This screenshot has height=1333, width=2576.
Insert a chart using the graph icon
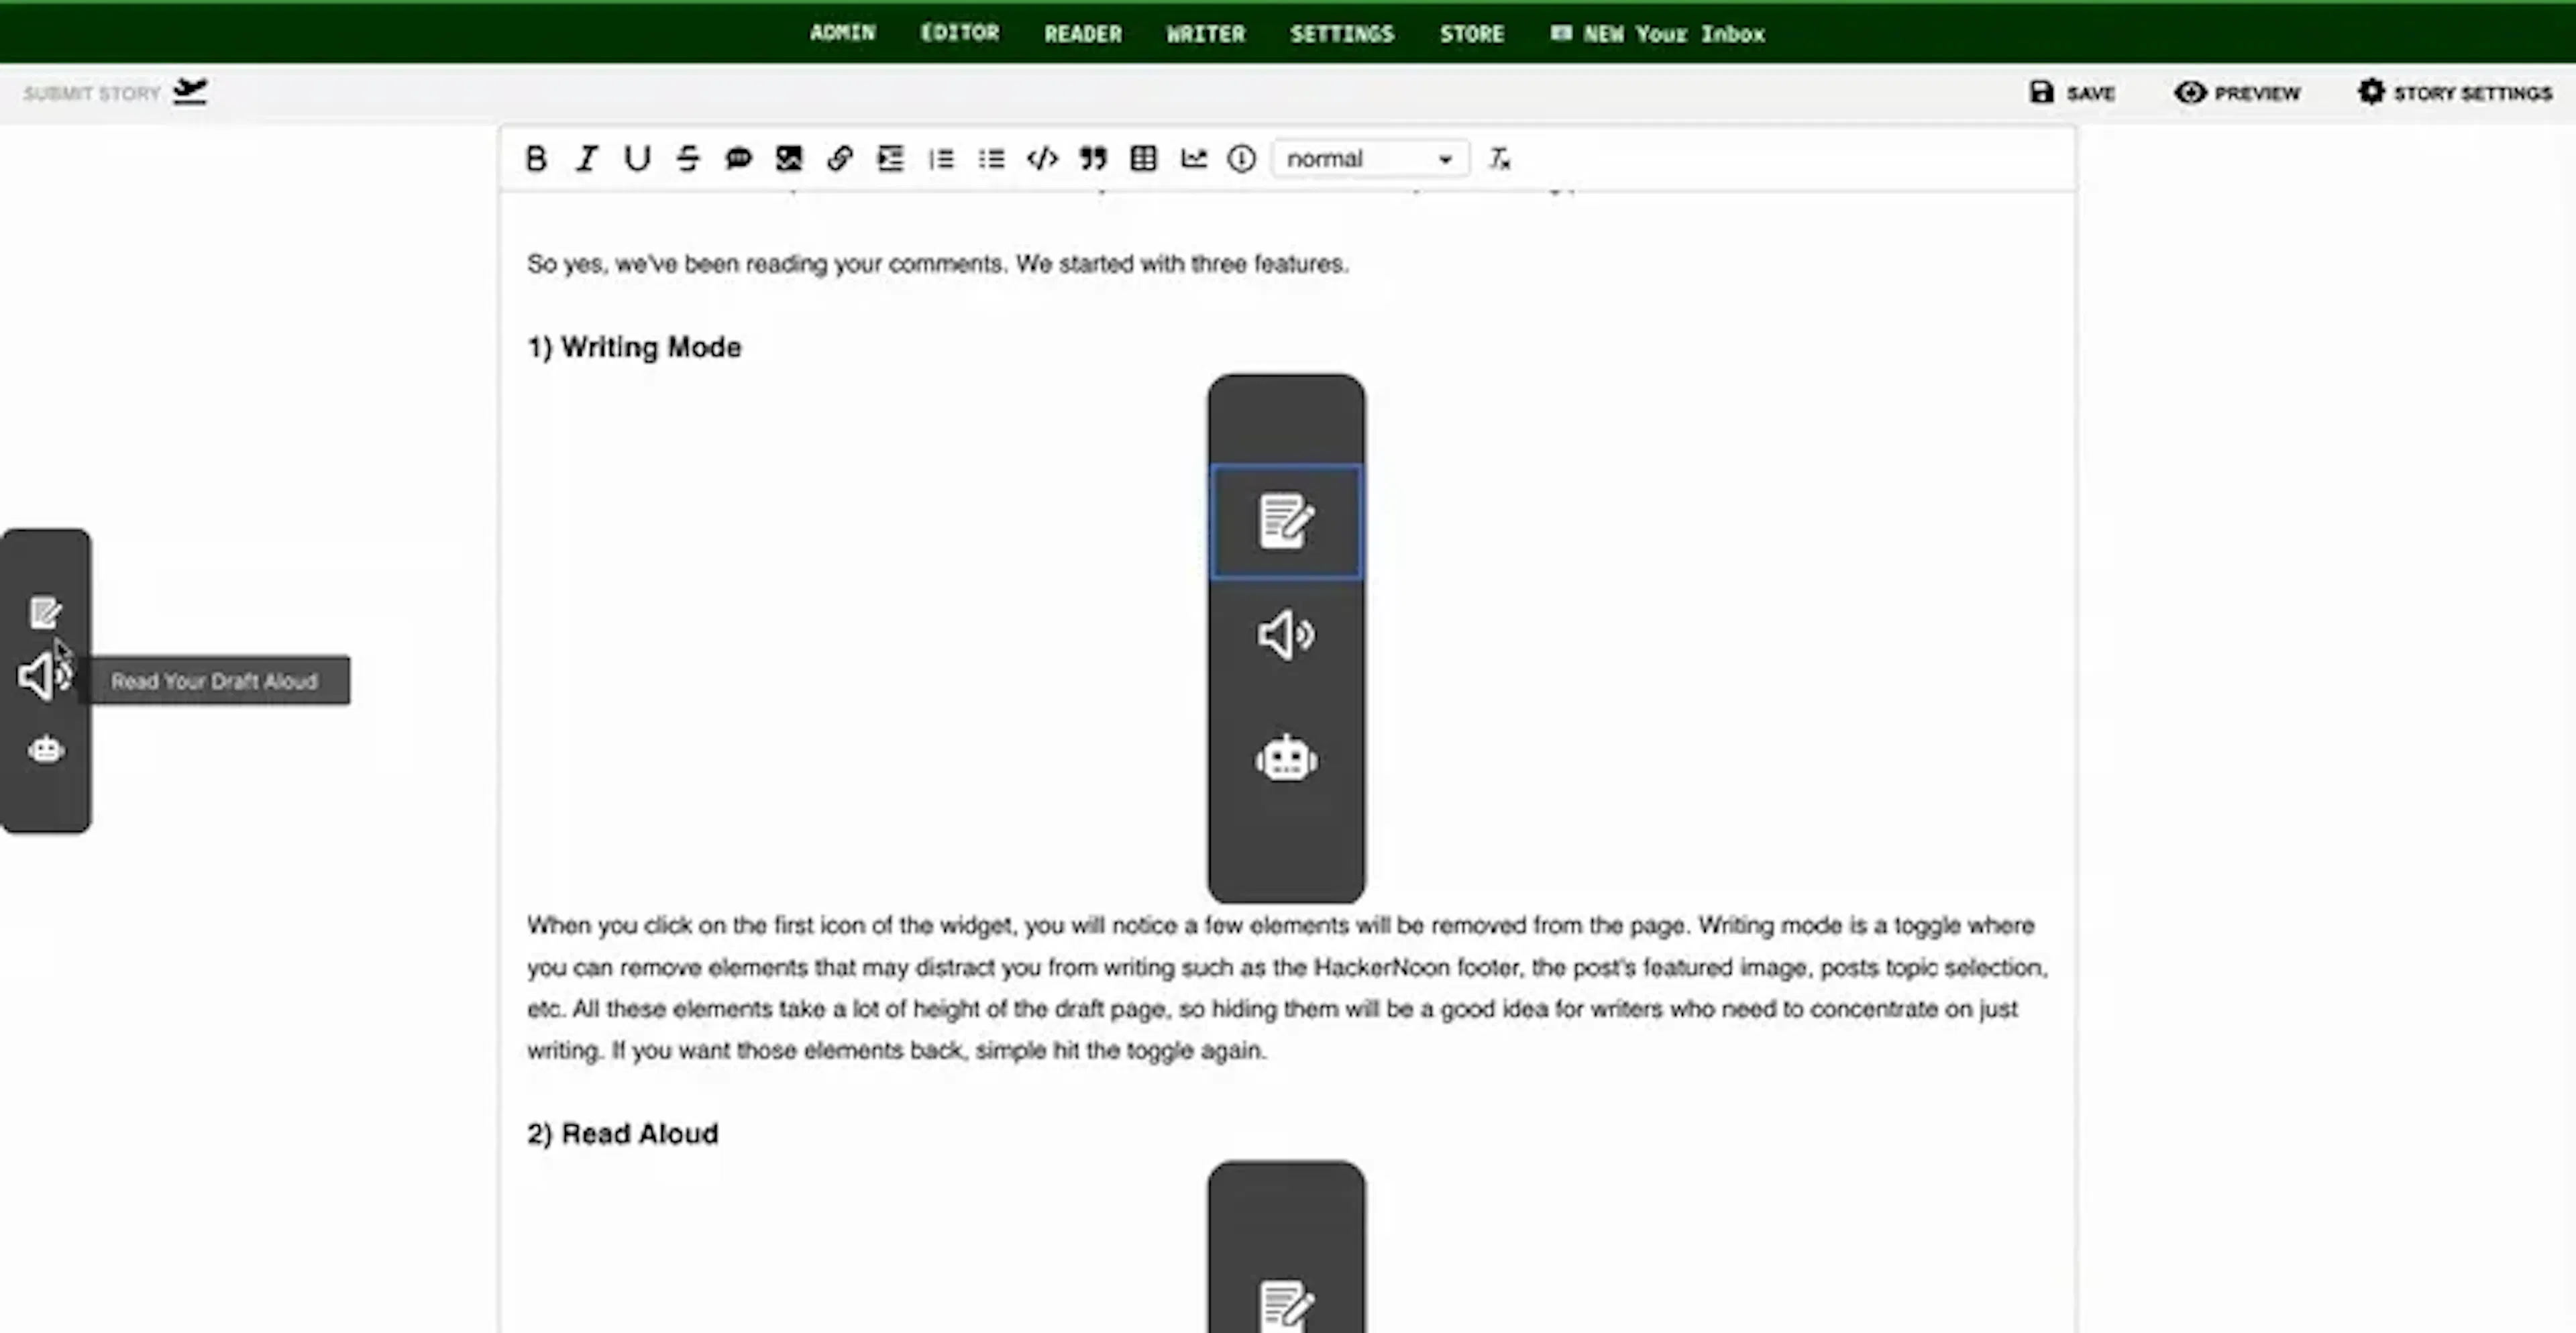[1194, 158]
